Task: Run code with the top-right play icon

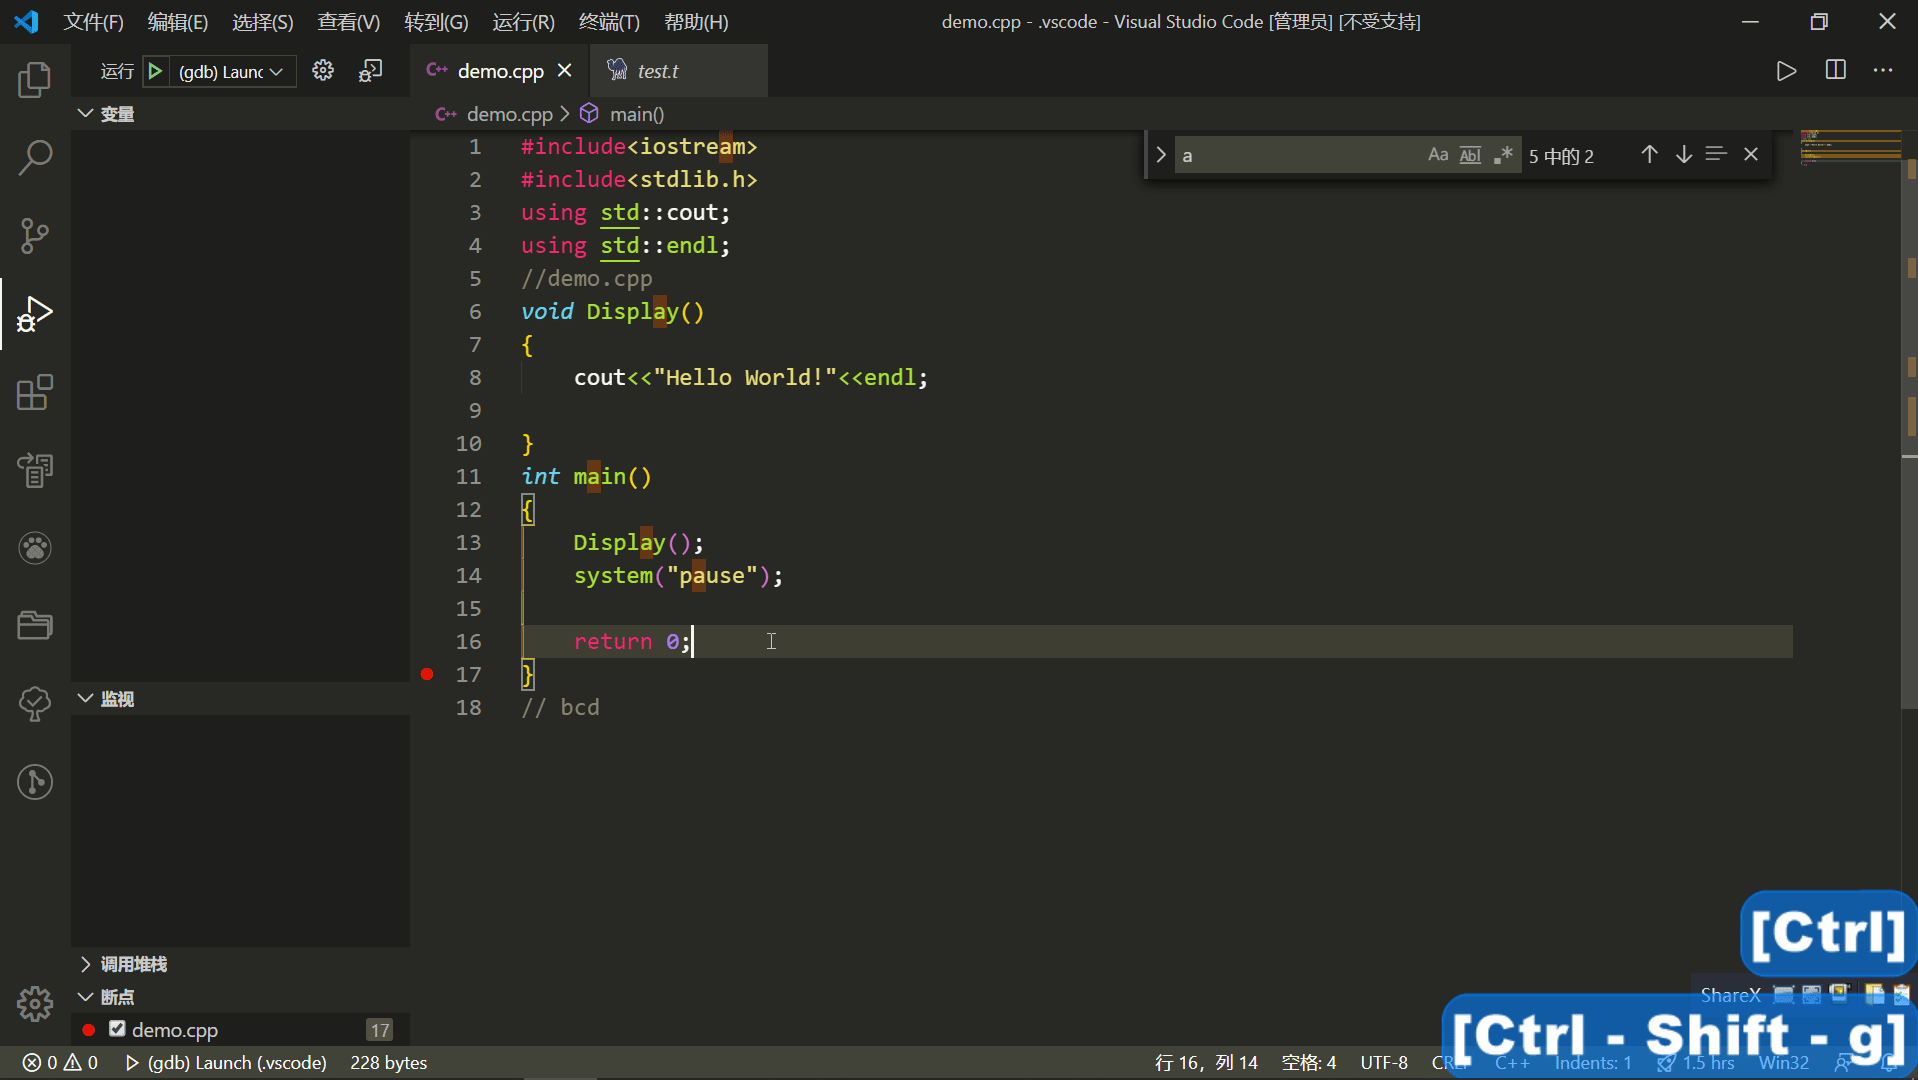Action: [x=1786, y=71]
